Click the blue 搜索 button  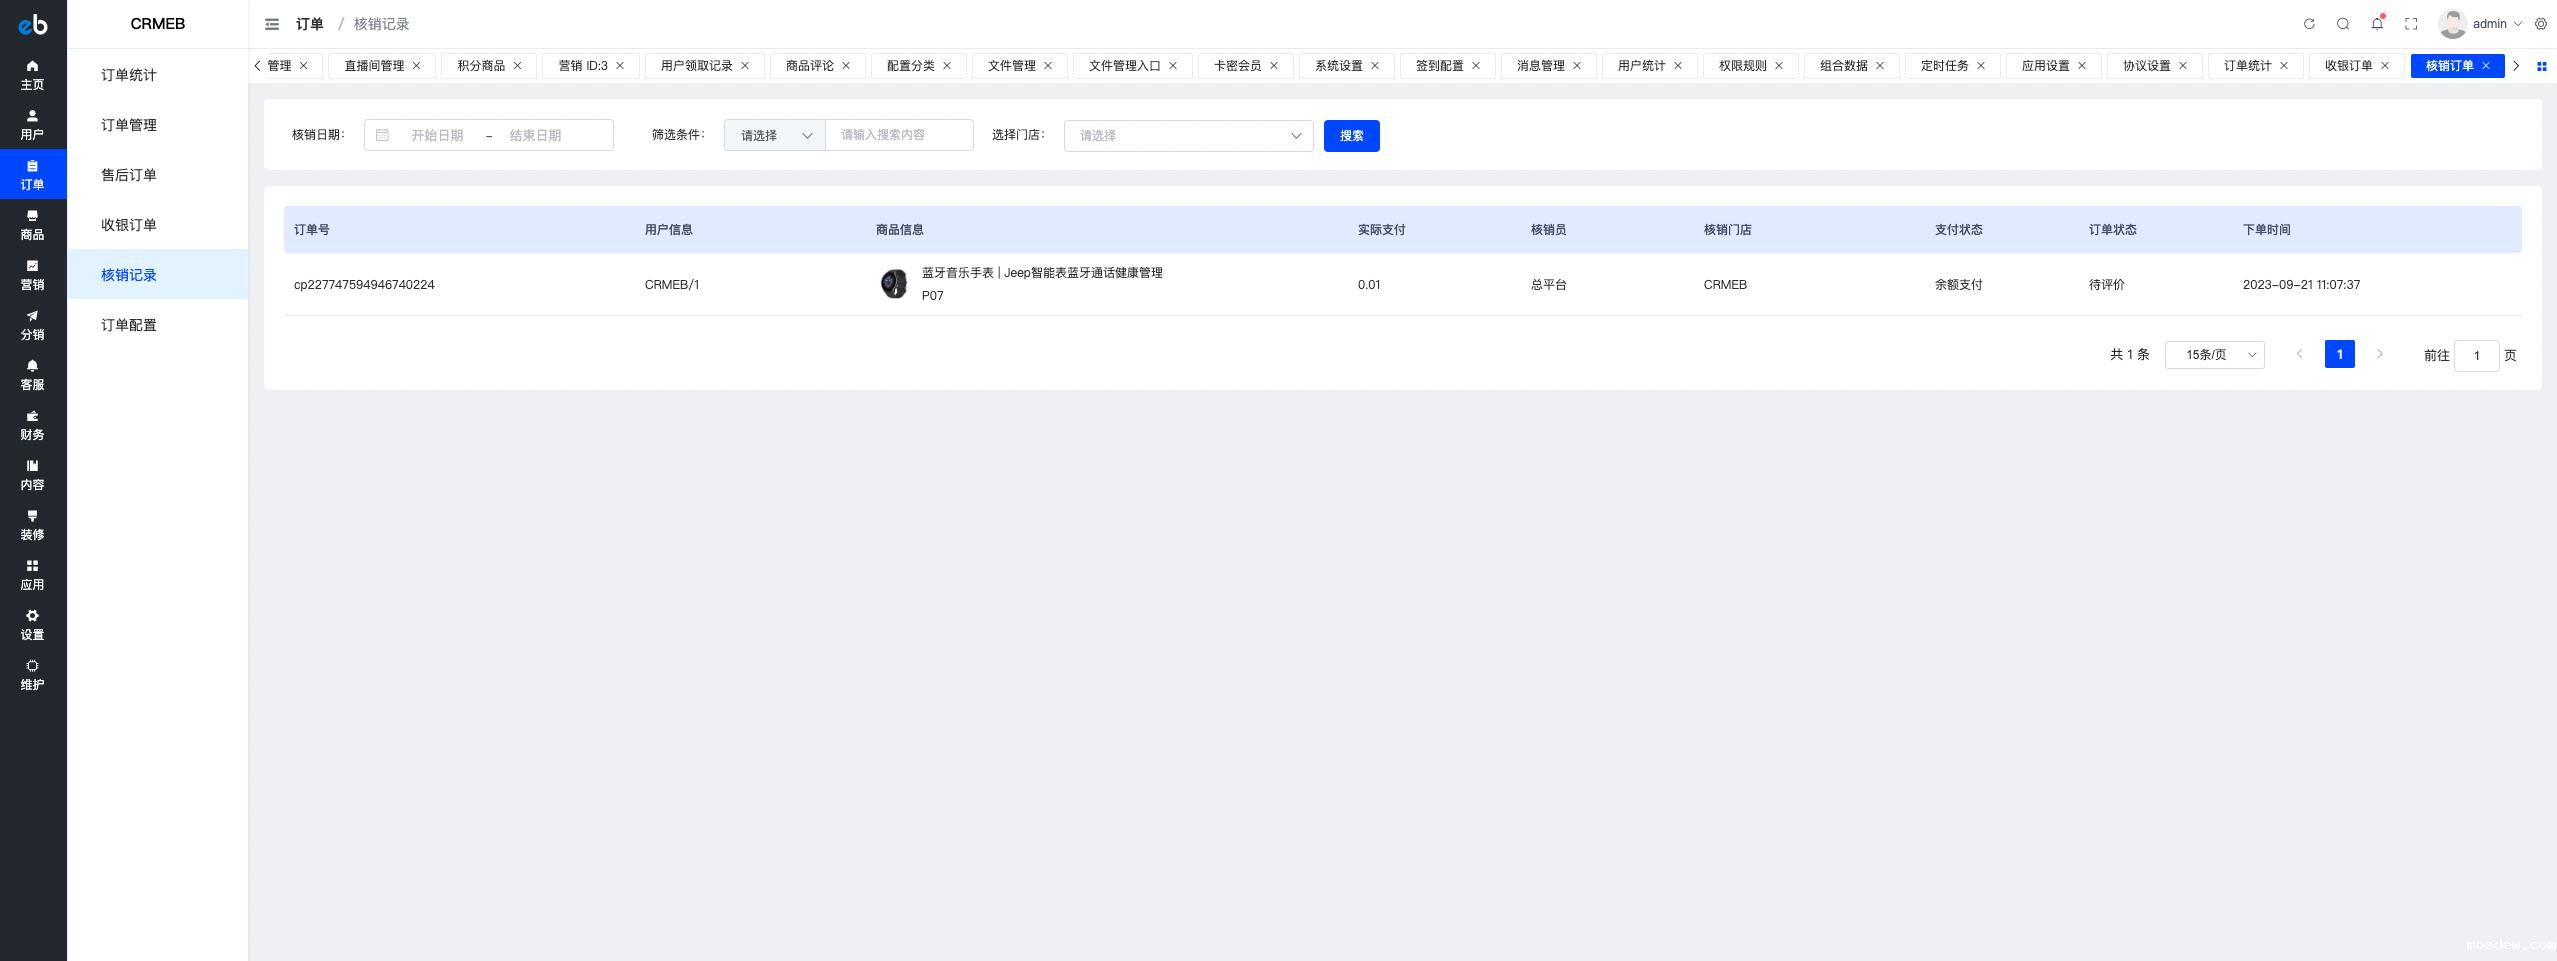click(1351, 135)
